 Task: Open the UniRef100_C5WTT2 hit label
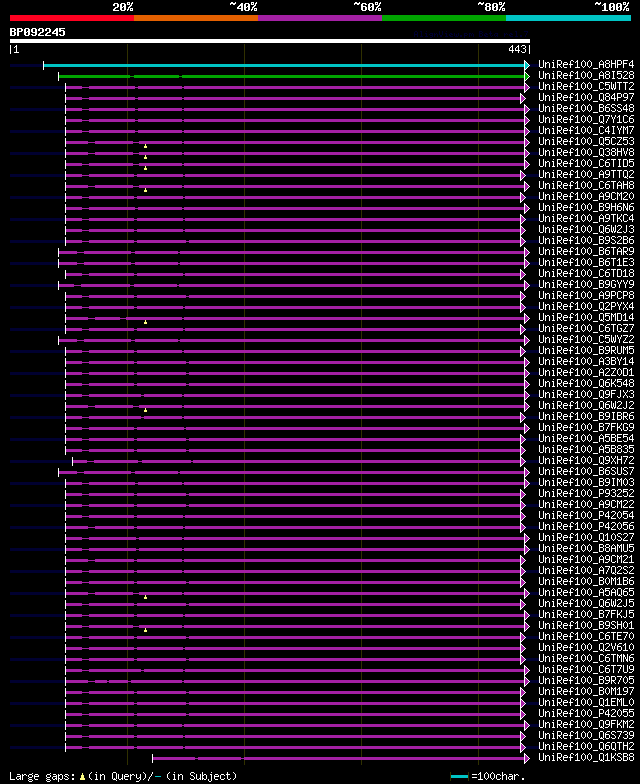pos(586,86)
